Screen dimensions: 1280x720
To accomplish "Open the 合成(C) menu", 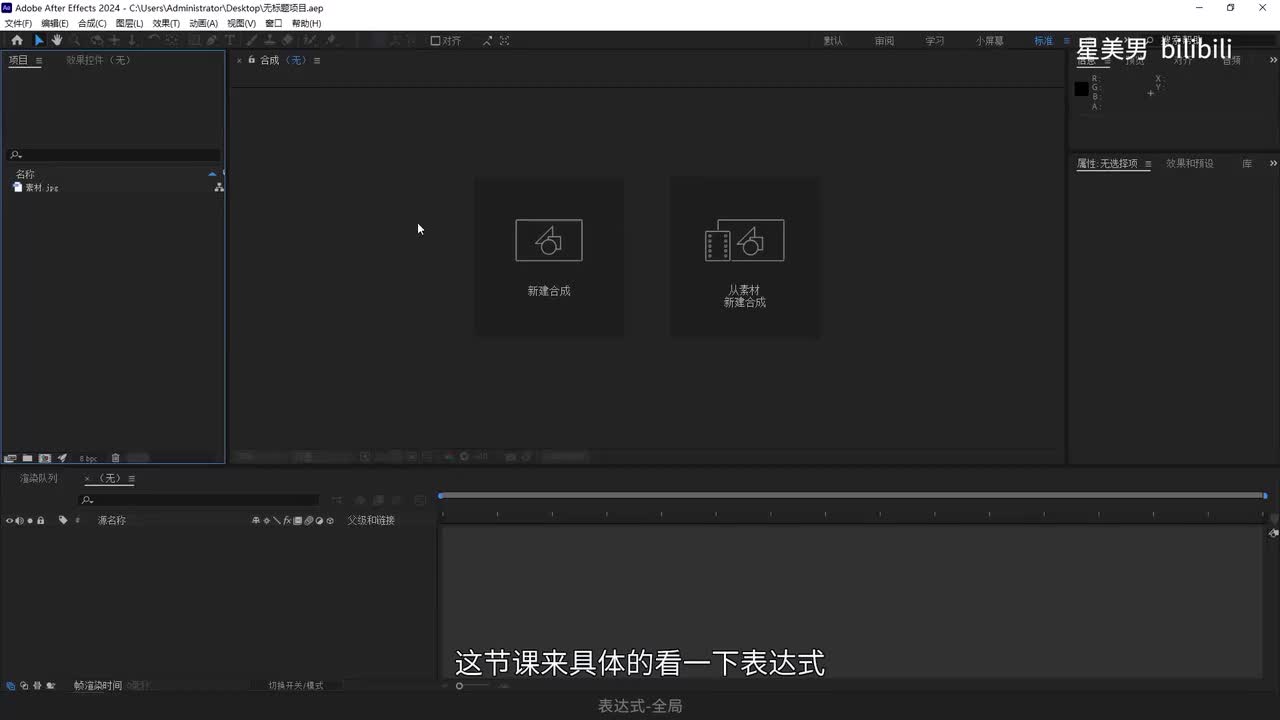I will [x=92, y=23].
